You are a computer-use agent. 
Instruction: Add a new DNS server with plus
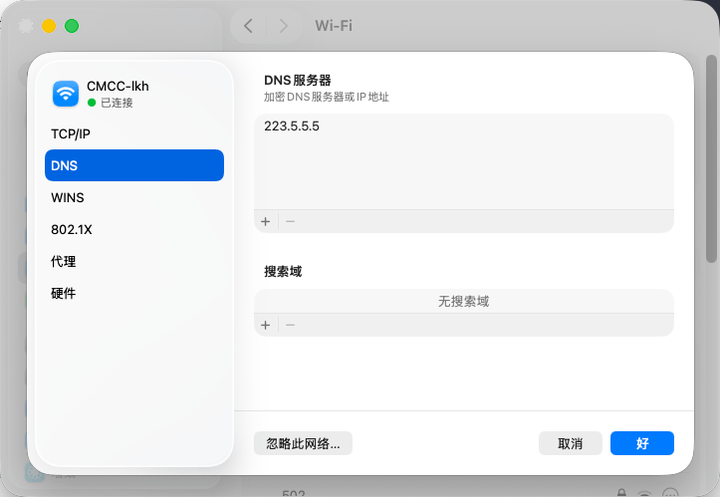(265, 221)
